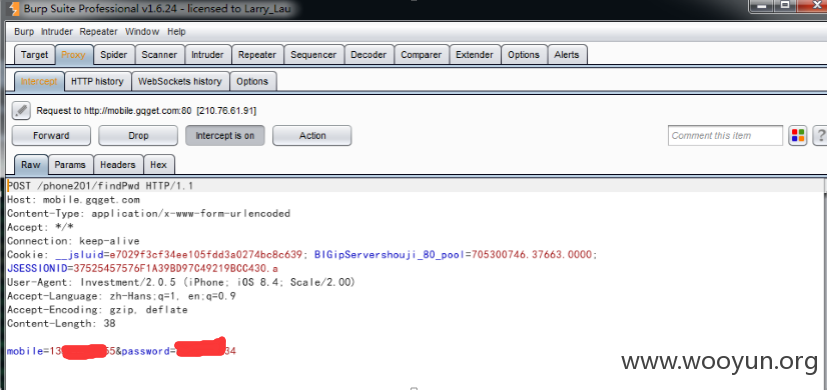
Task: Click the help question mark icon
Action: click(821, 136)
